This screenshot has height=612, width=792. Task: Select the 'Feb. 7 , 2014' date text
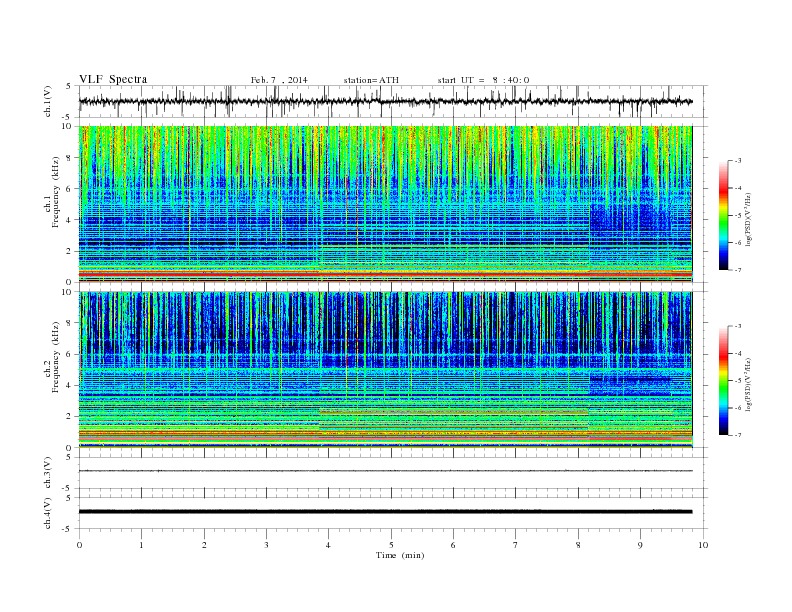[x=279, y=80]
